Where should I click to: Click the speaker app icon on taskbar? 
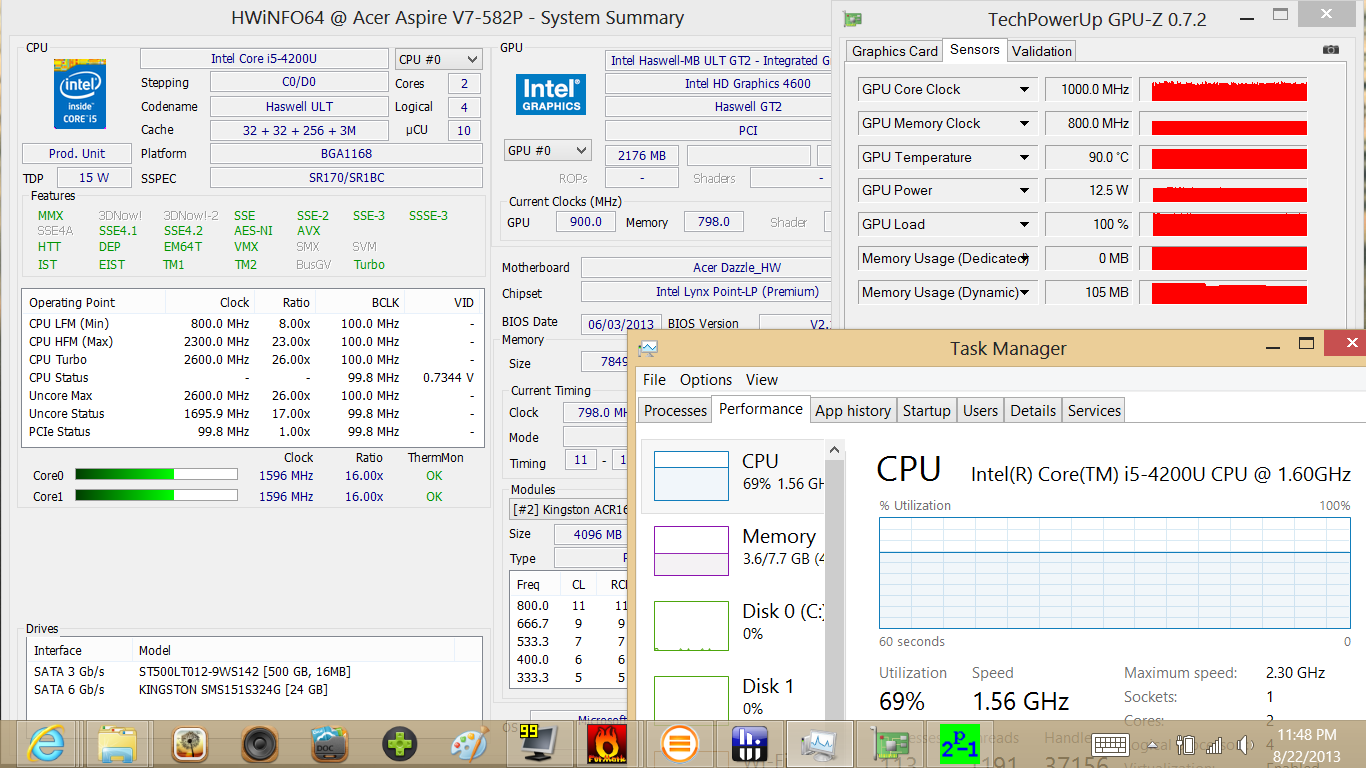260,744
